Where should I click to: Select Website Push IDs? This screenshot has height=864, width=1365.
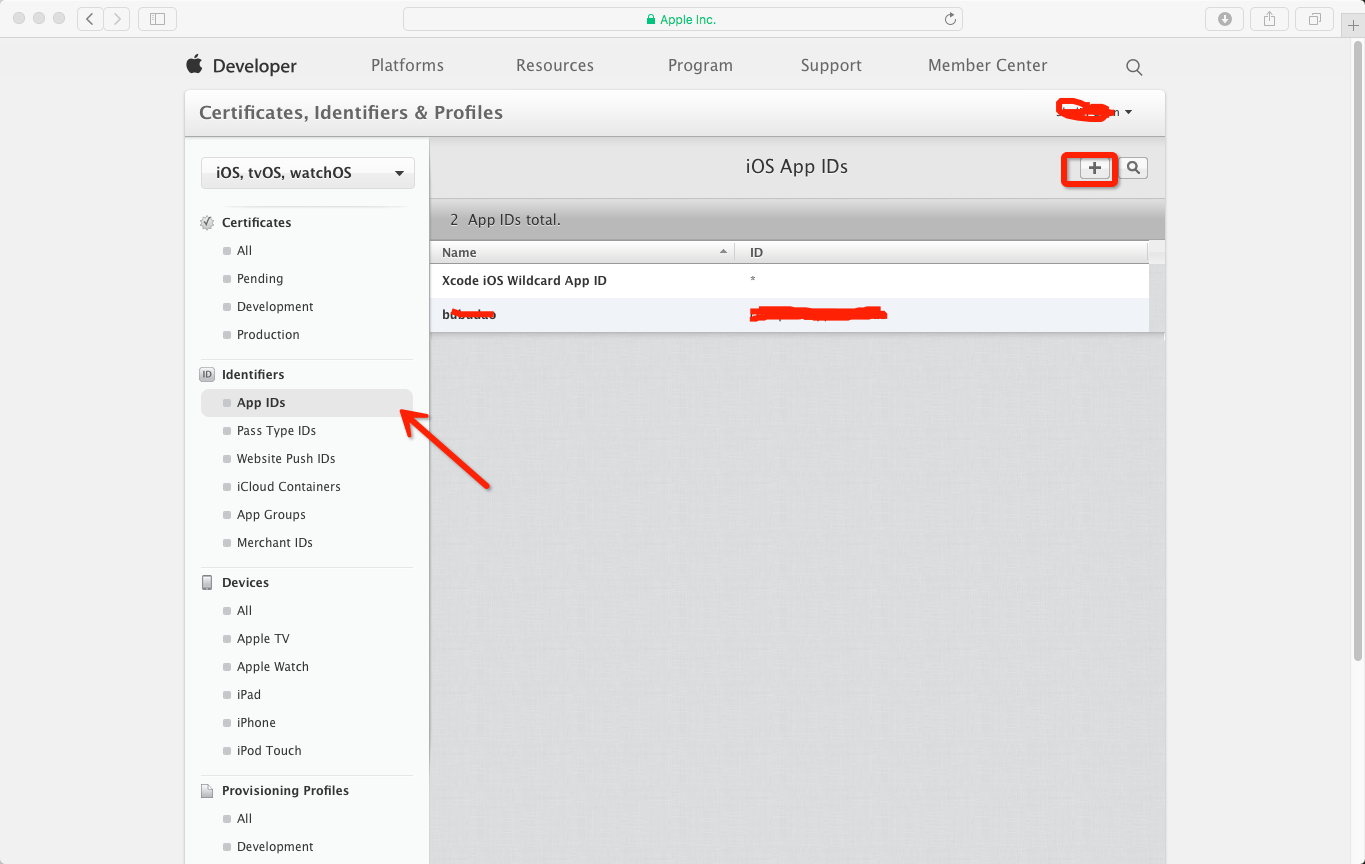286,459
